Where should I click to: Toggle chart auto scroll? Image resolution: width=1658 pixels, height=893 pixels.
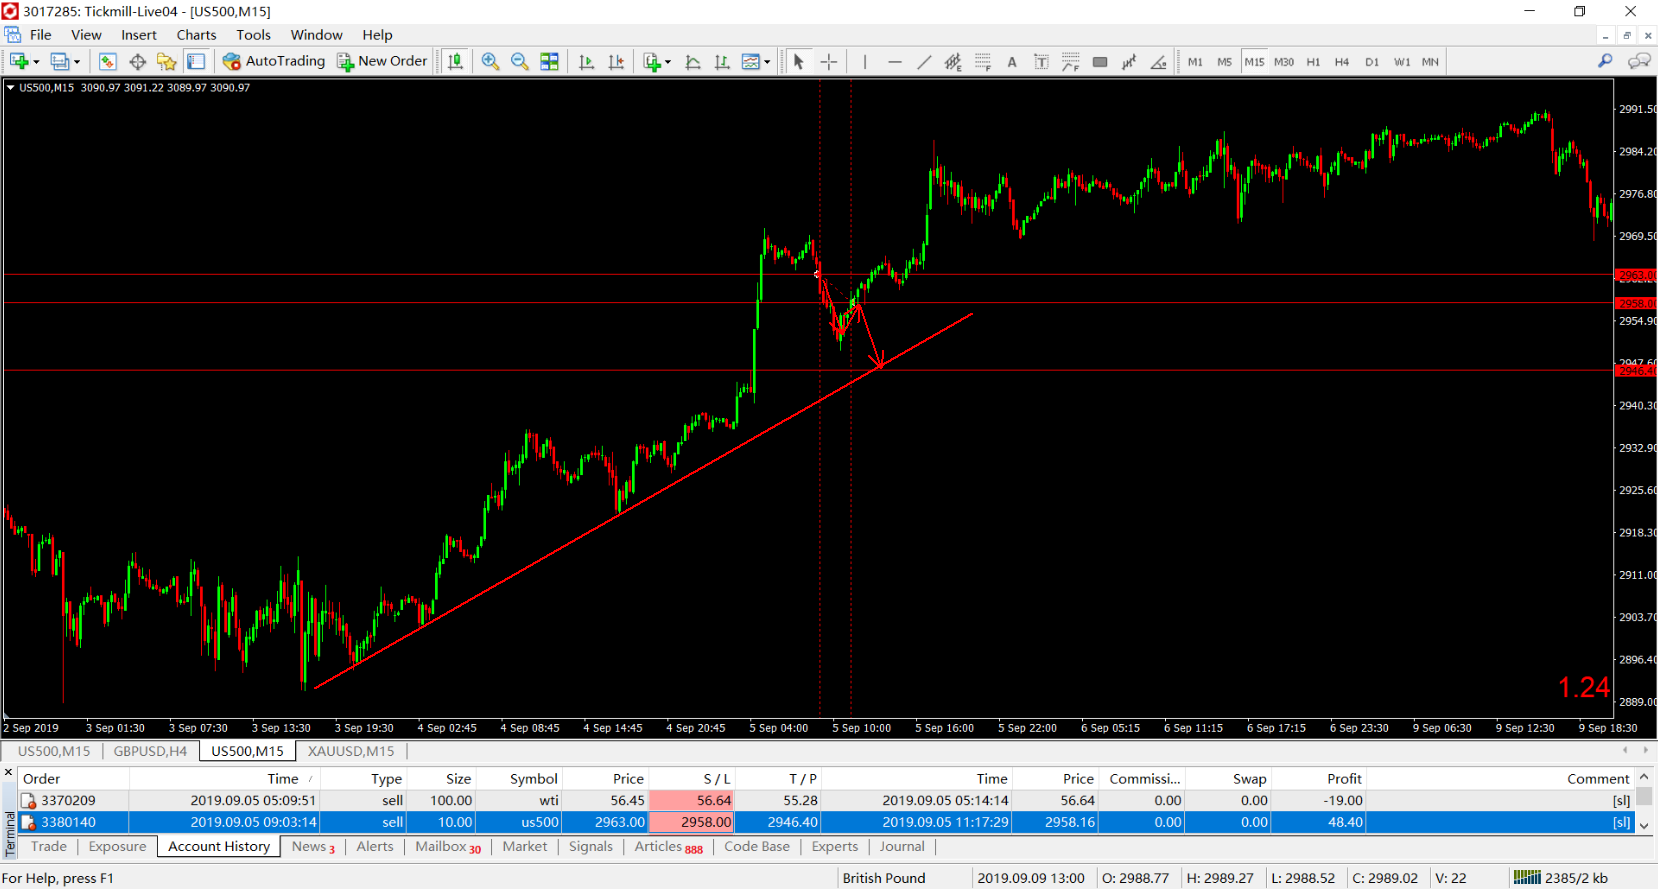587,61
